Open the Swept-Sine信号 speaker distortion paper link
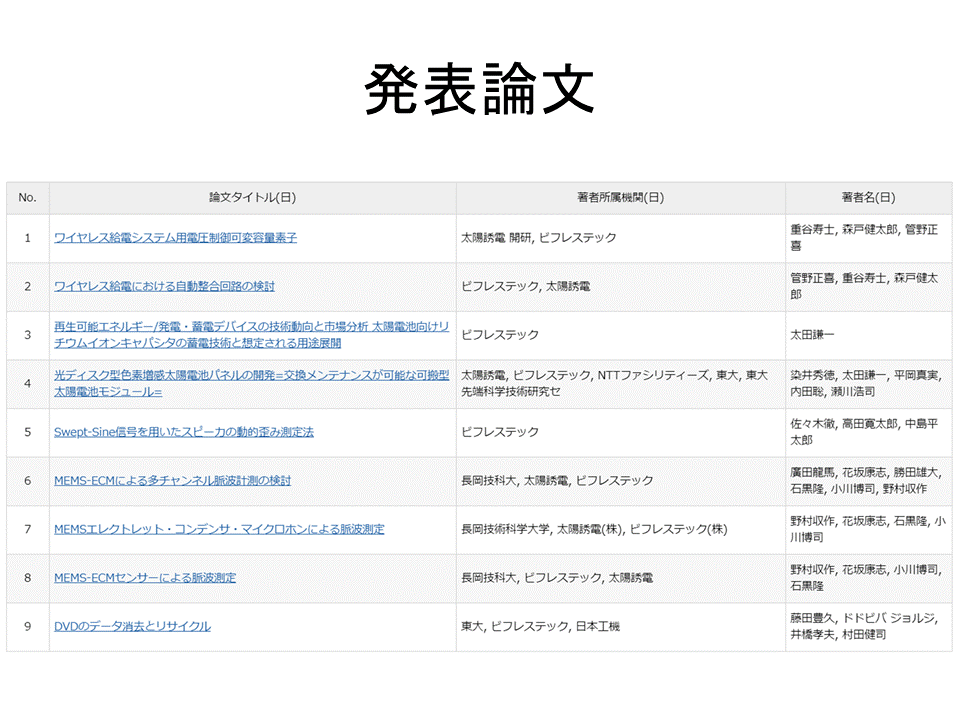 click(184, 432)
